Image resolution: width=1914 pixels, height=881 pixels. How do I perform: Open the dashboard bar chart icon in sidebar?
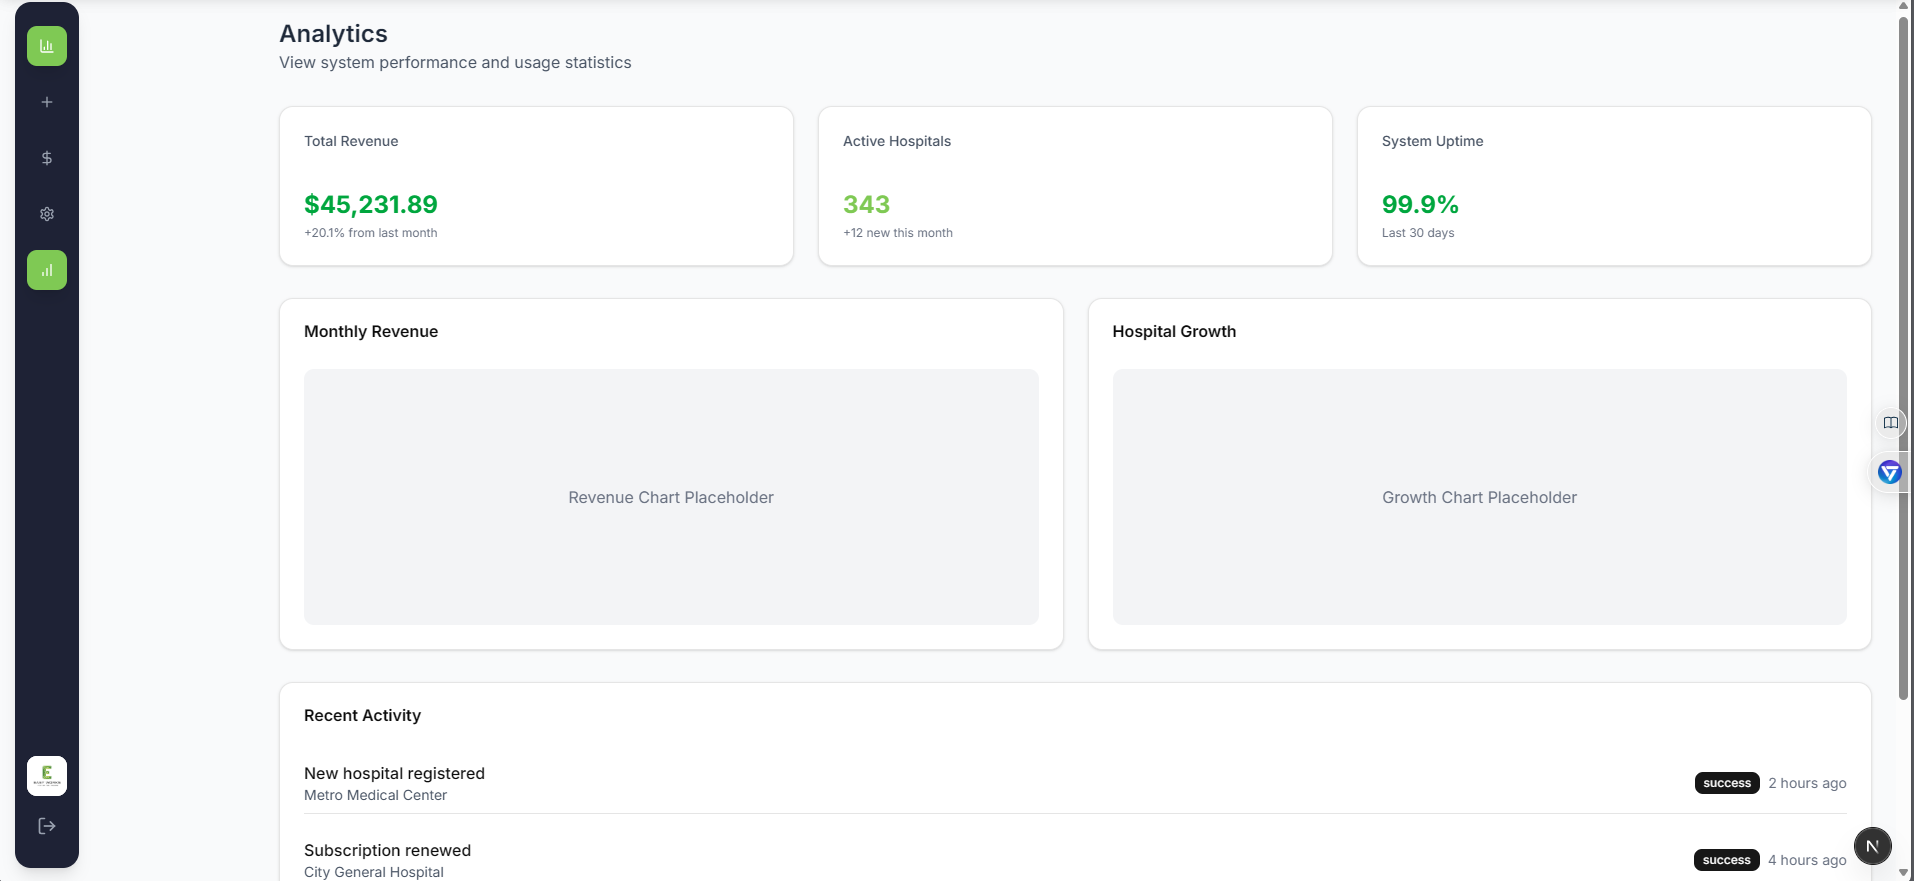coord(47,46)
